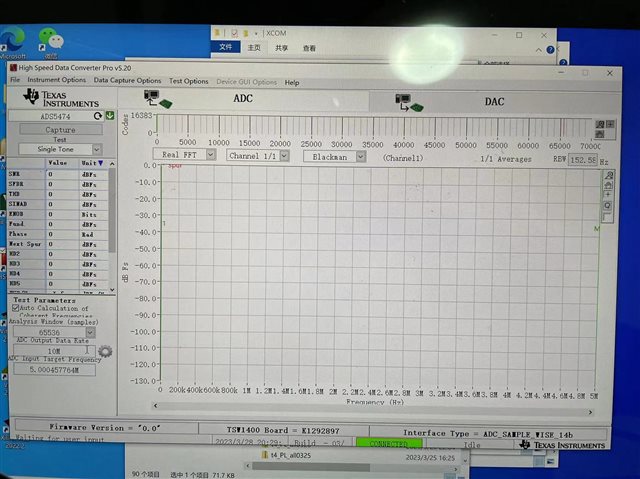
Task: Open the 共享 tab in XCOM window
Action: point(282,48)
